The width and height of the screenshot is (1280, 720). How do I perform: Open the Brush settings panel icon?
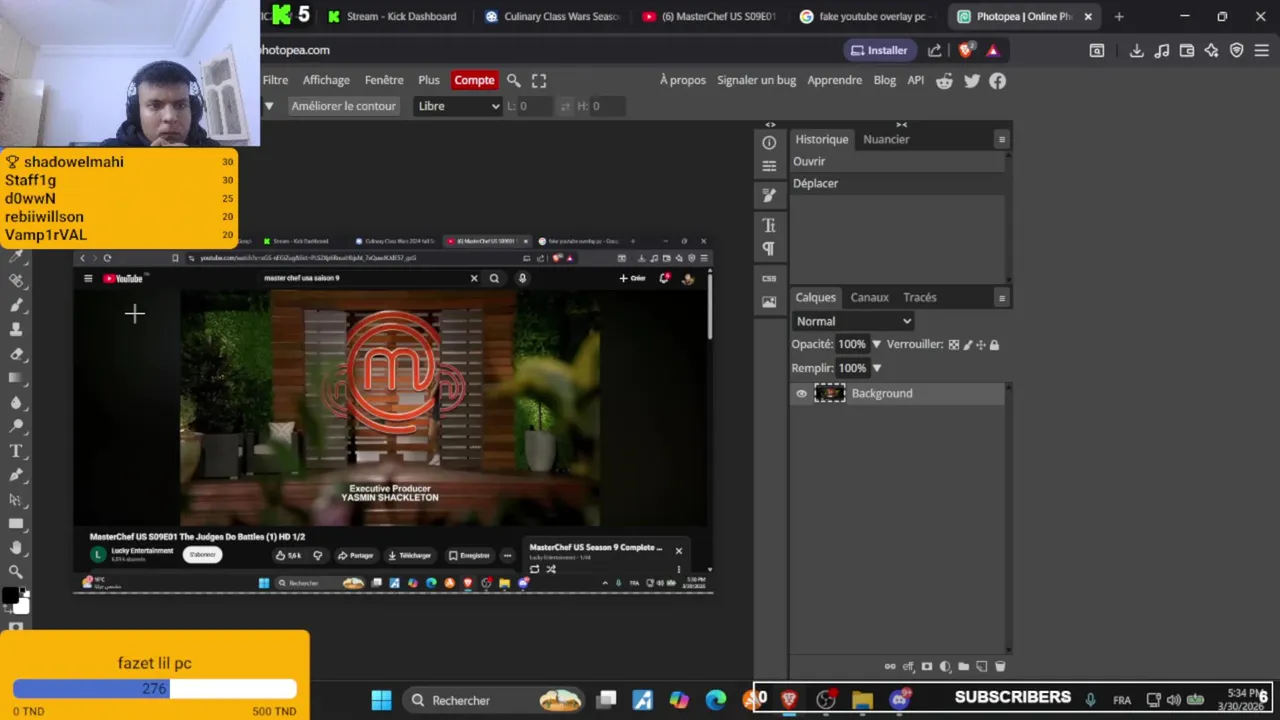[x=769, y=195]
